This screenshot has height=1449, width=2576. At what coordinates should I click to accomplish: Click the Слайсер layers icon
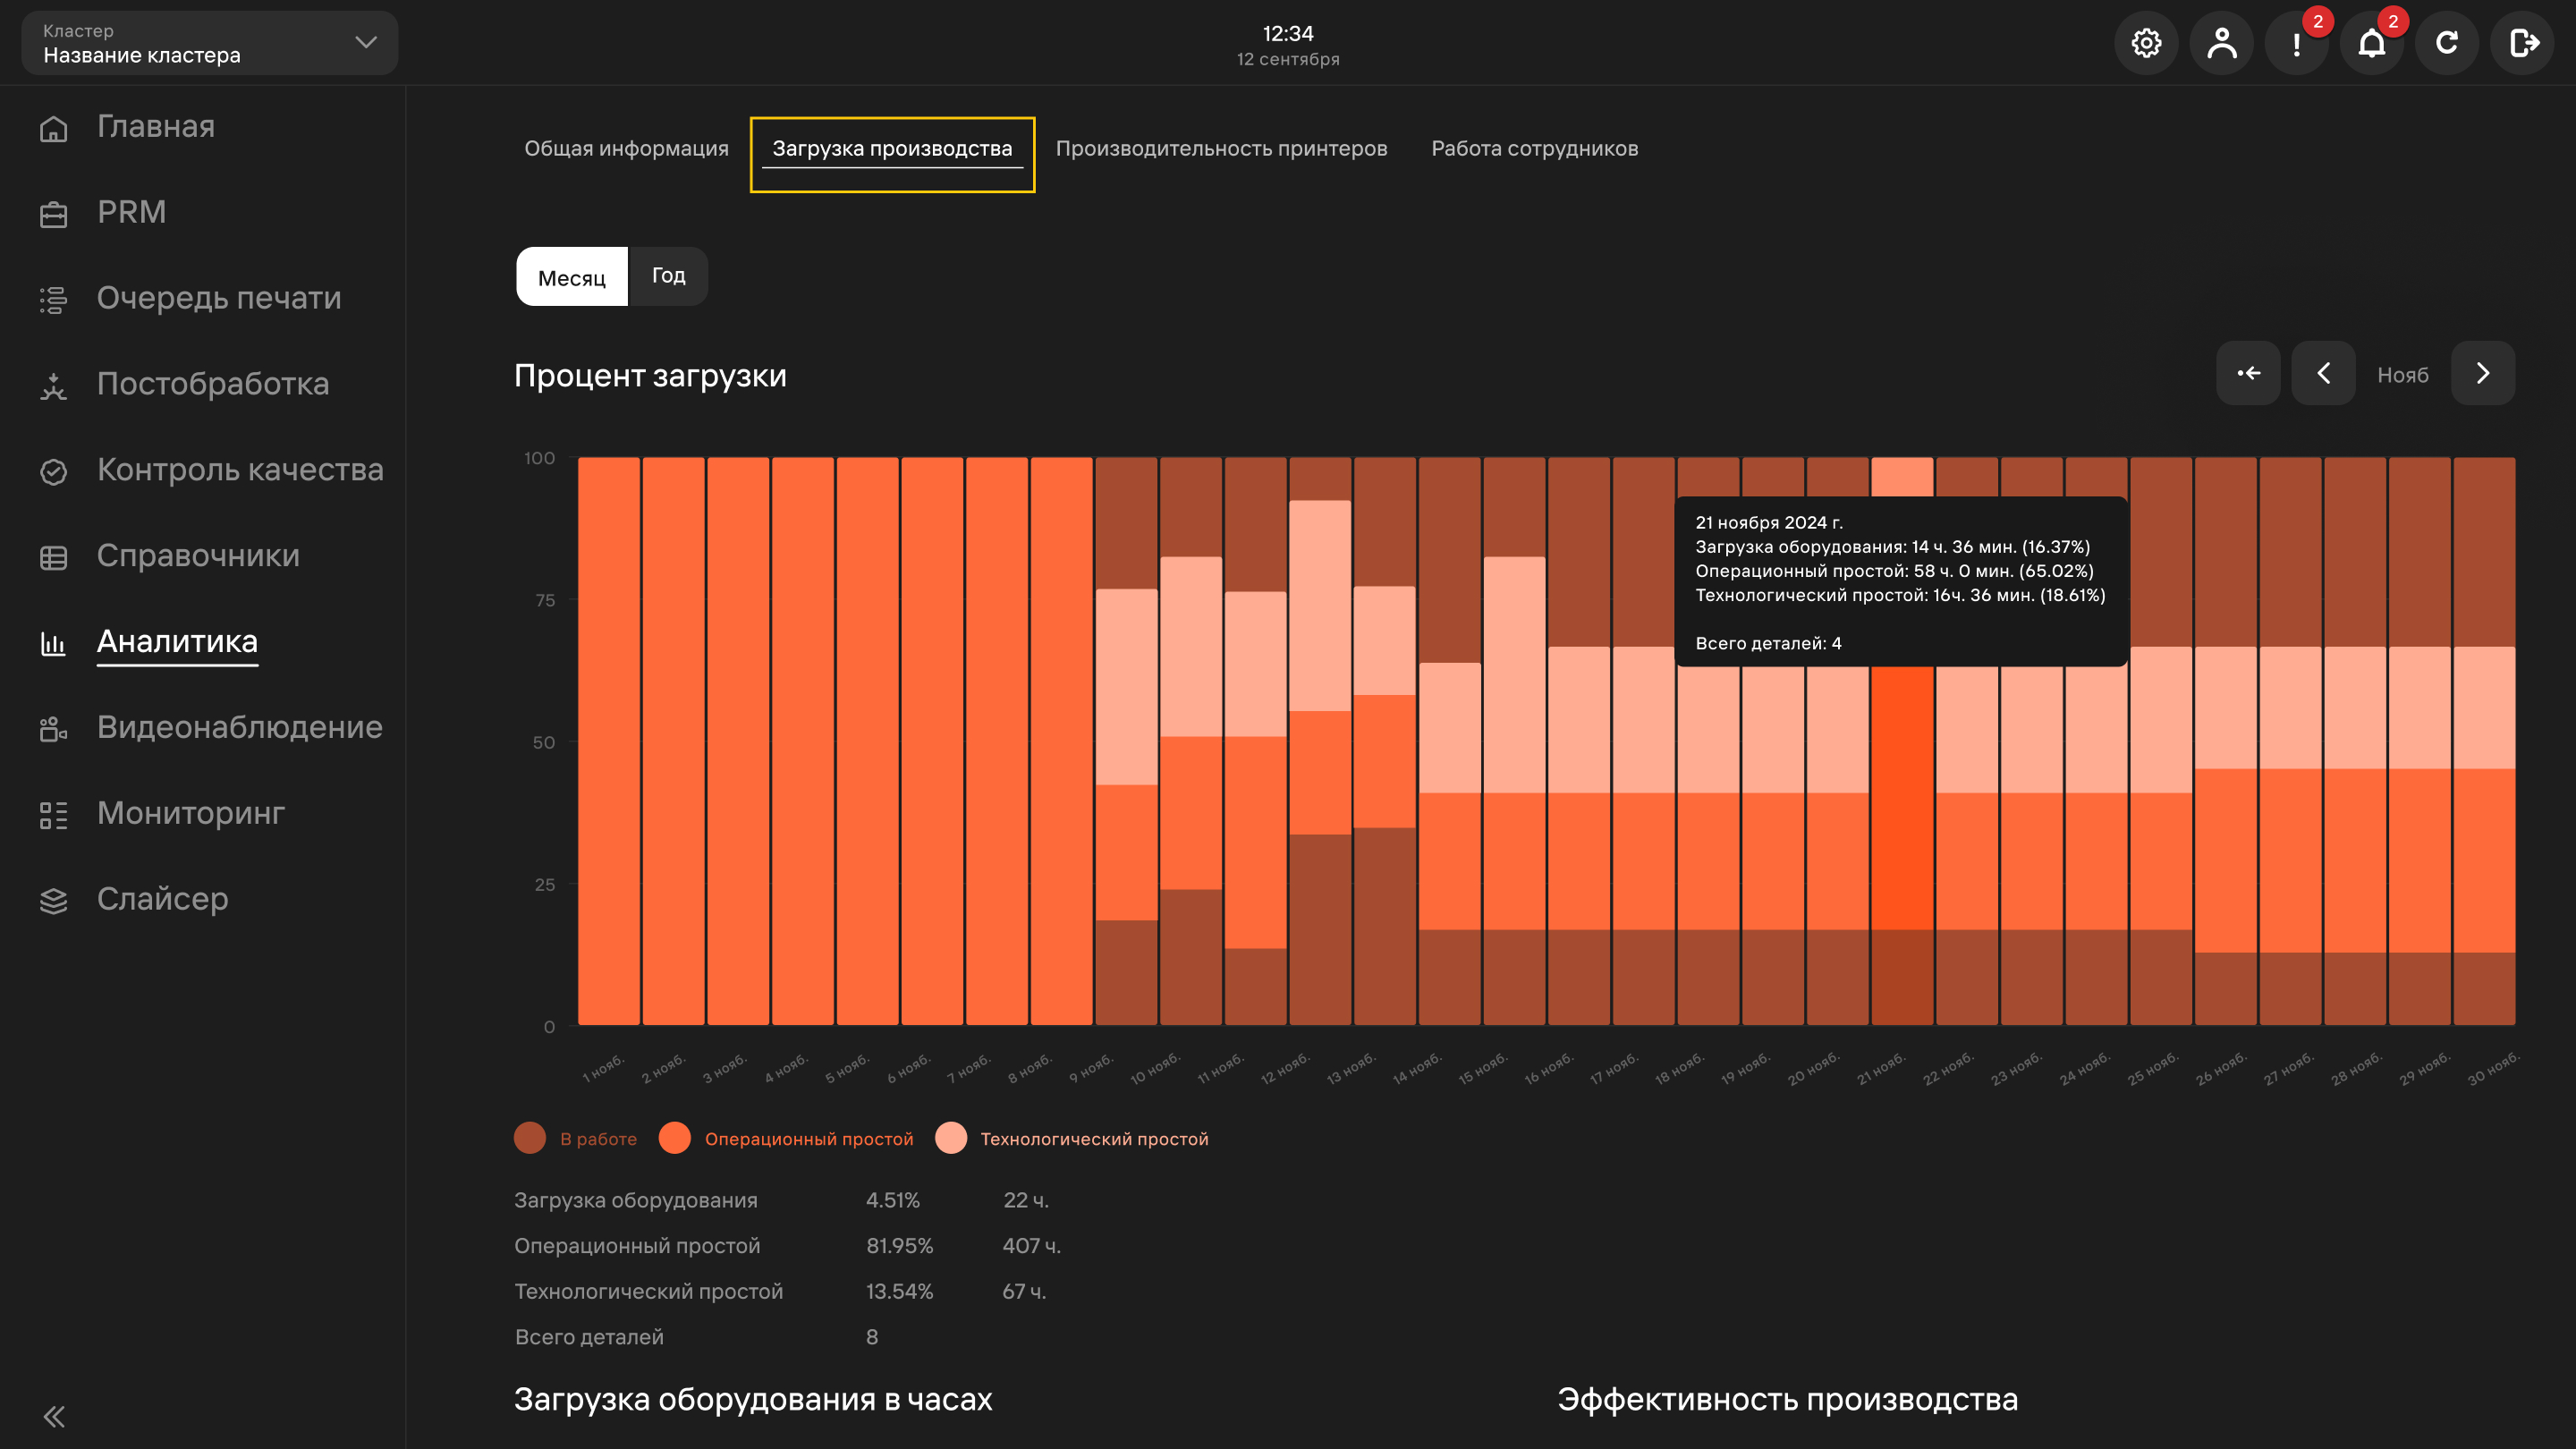[54, 900]
